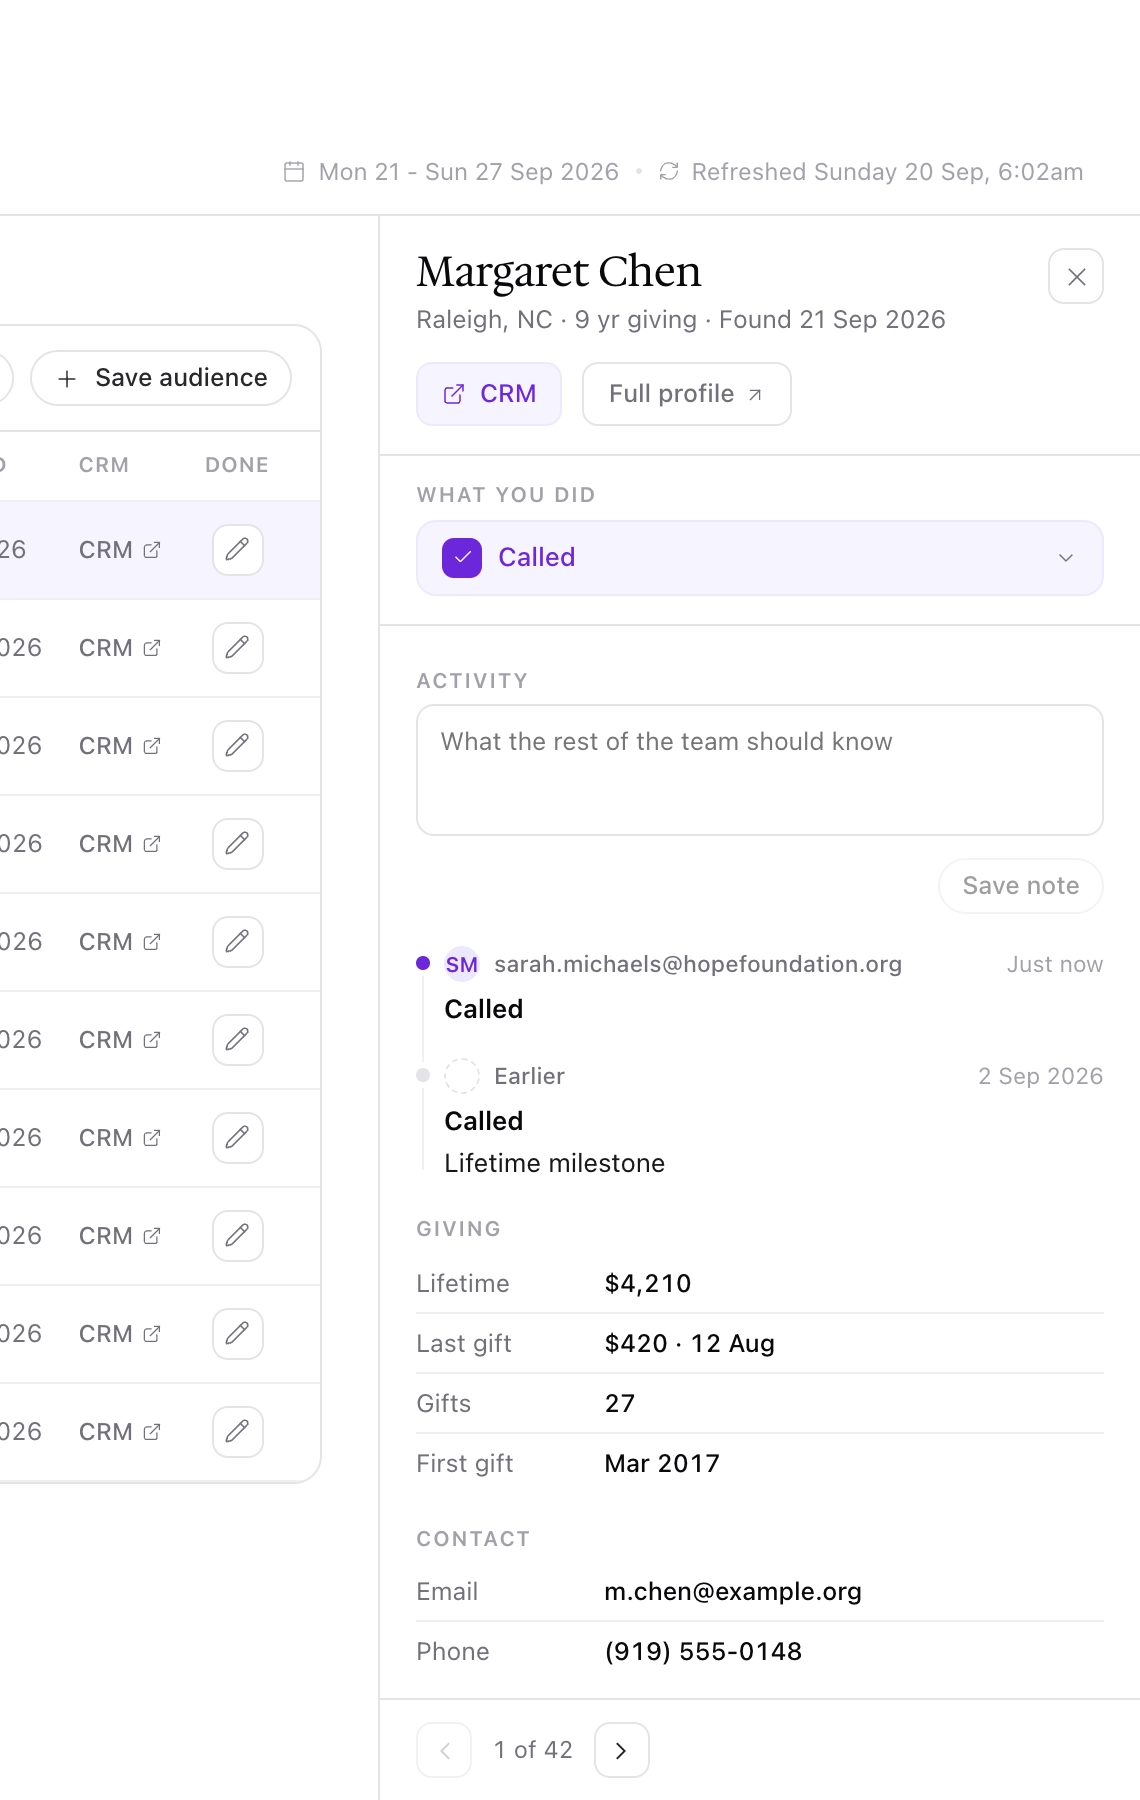1140x1800 pixels.
Task: Focus the team activity note field
Action: coord(760,770)
